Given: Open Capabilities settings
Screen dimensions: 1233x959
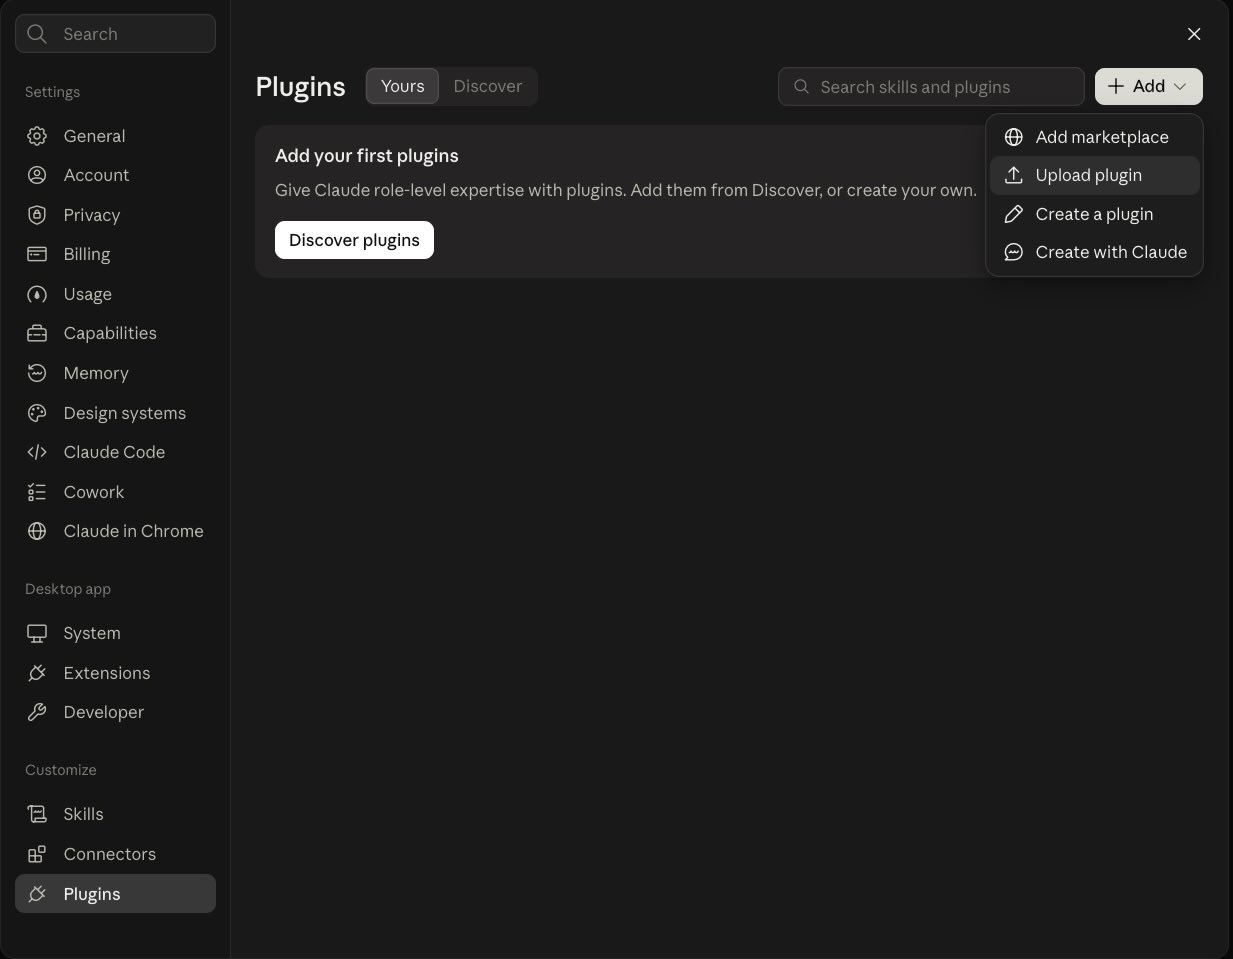Looking at the screenshot, I should click(x=115, y=333).
